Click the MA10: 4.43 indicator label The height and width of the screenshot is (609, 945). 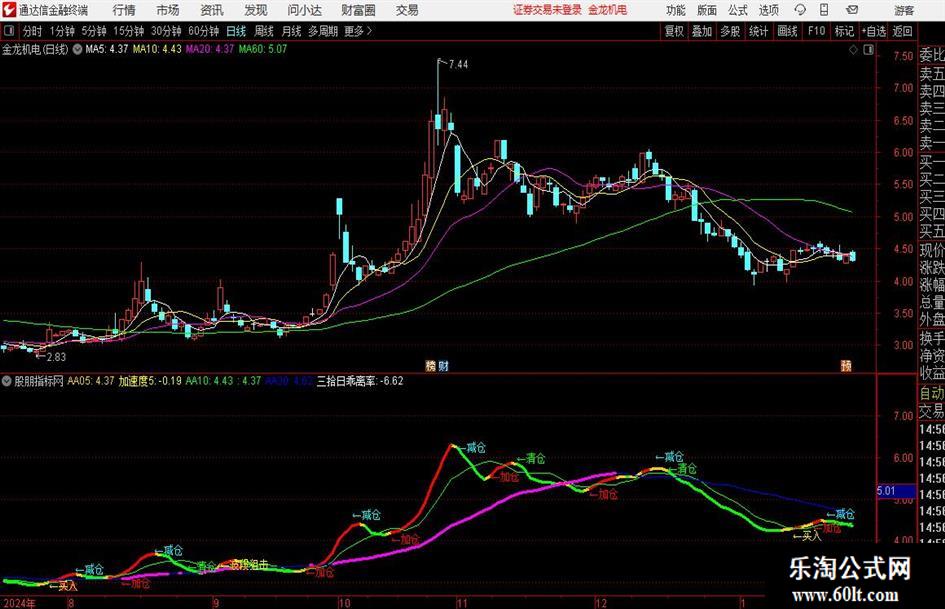click(157, 49)
